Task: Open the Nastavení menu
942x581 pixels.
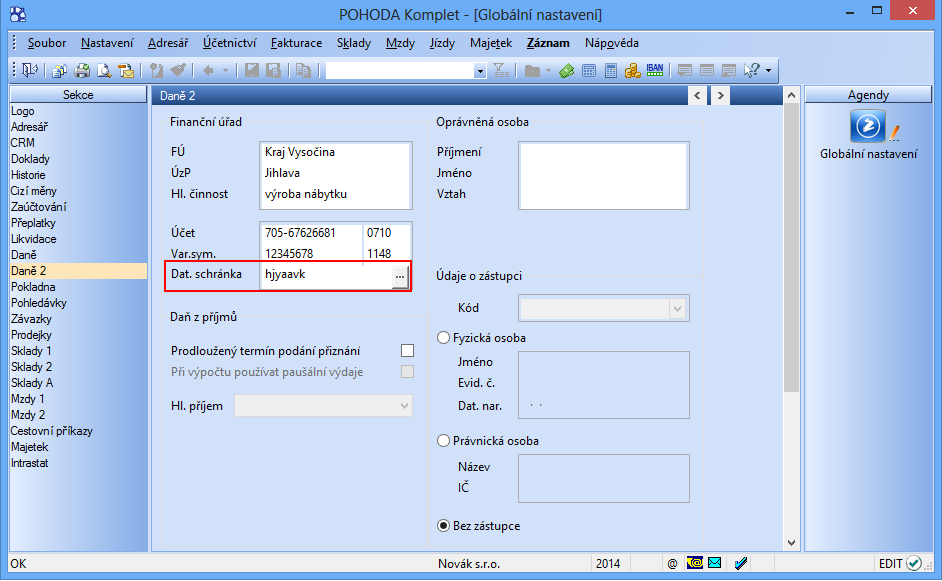Action: point(107,43)
